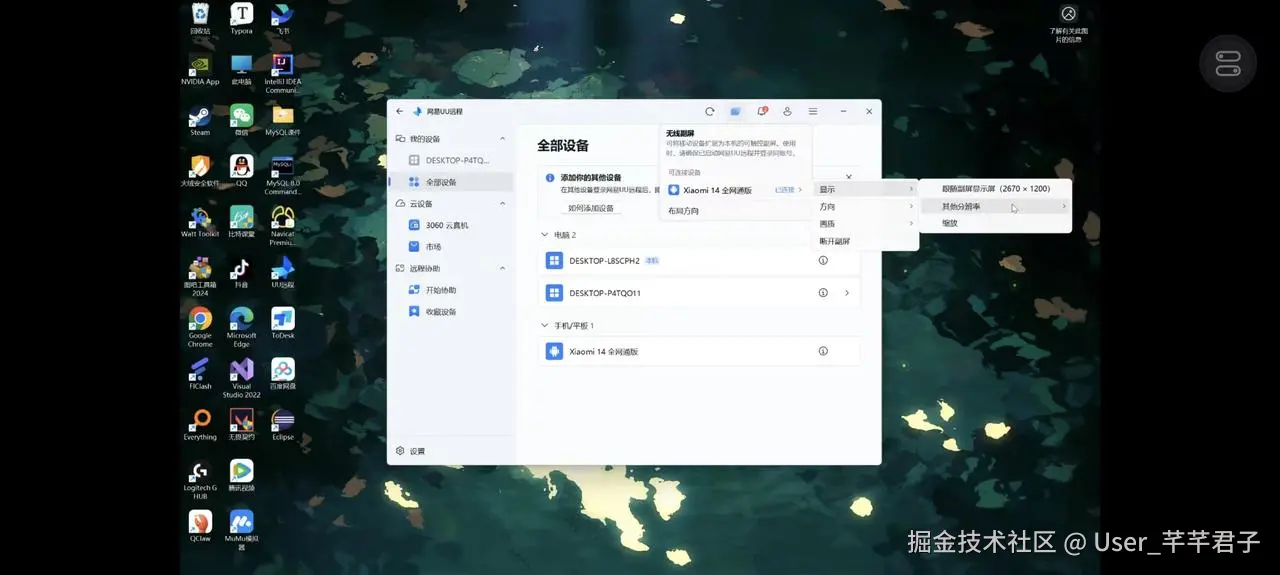Image resolution: width=1280 pixels, height=575 pixels.
Task: Select Xiaomi 14 全网通版 in the device list
Action: 699,352
